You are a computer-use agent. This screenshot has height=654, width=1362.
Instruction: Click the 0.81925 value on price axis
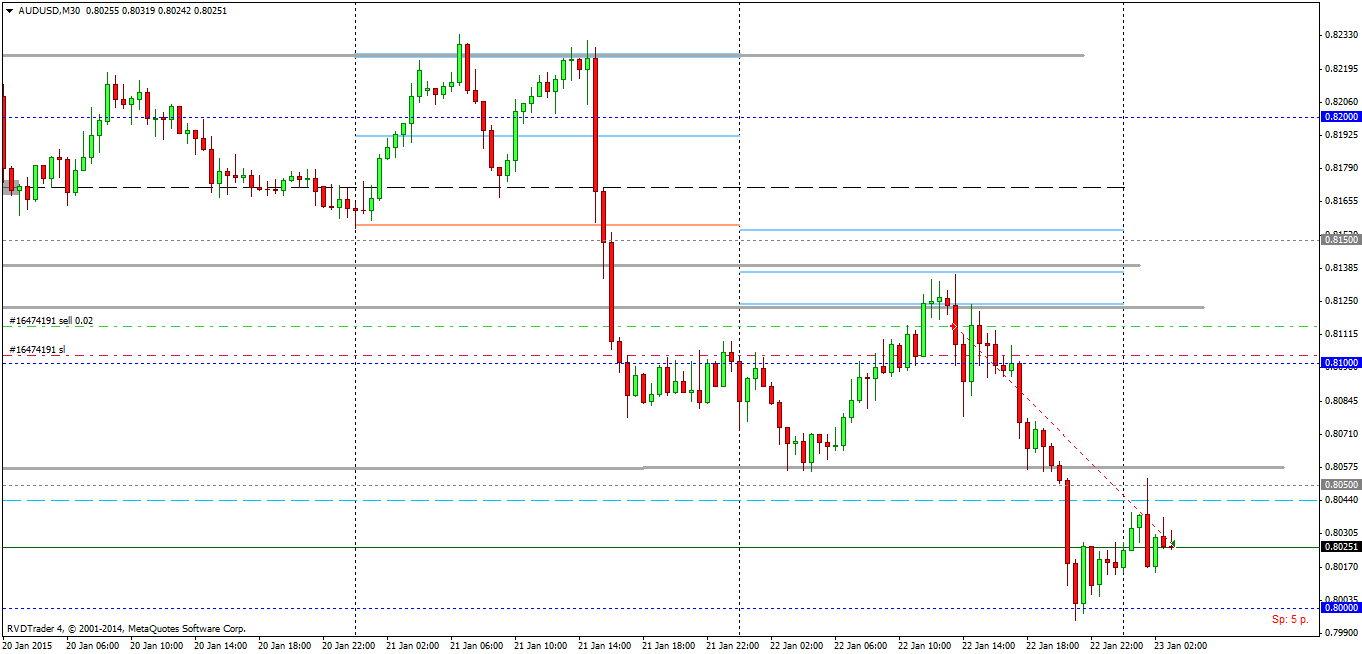click(x=1341, y=135)
